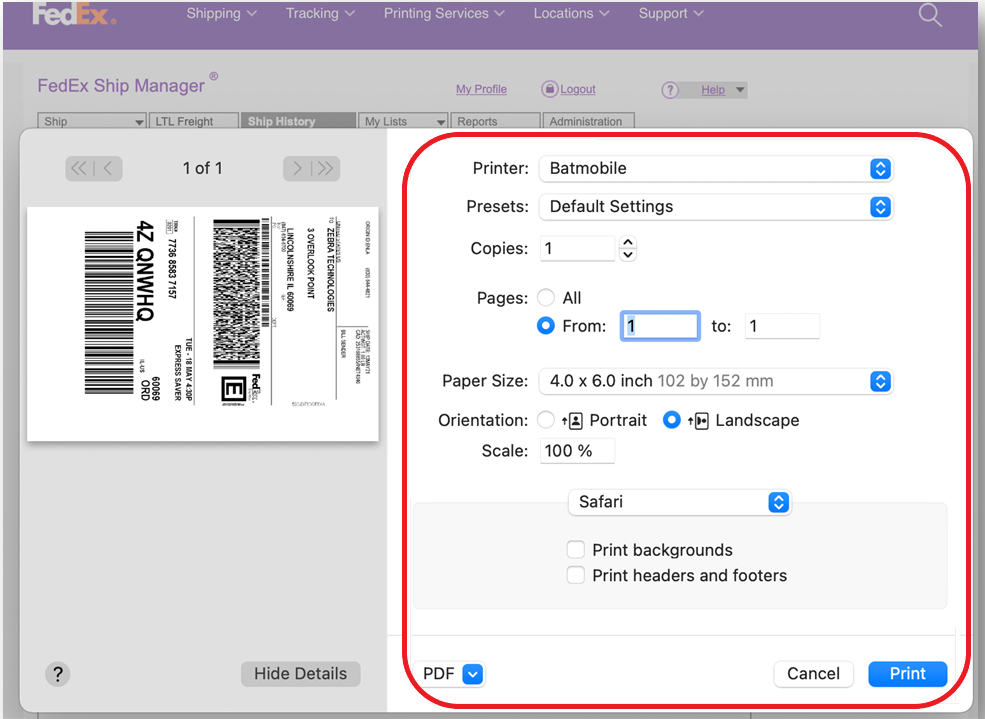Enable Print headers and footers
This screenshot has height=719, width=985.
pyautogui.click(x=576, y=575)
